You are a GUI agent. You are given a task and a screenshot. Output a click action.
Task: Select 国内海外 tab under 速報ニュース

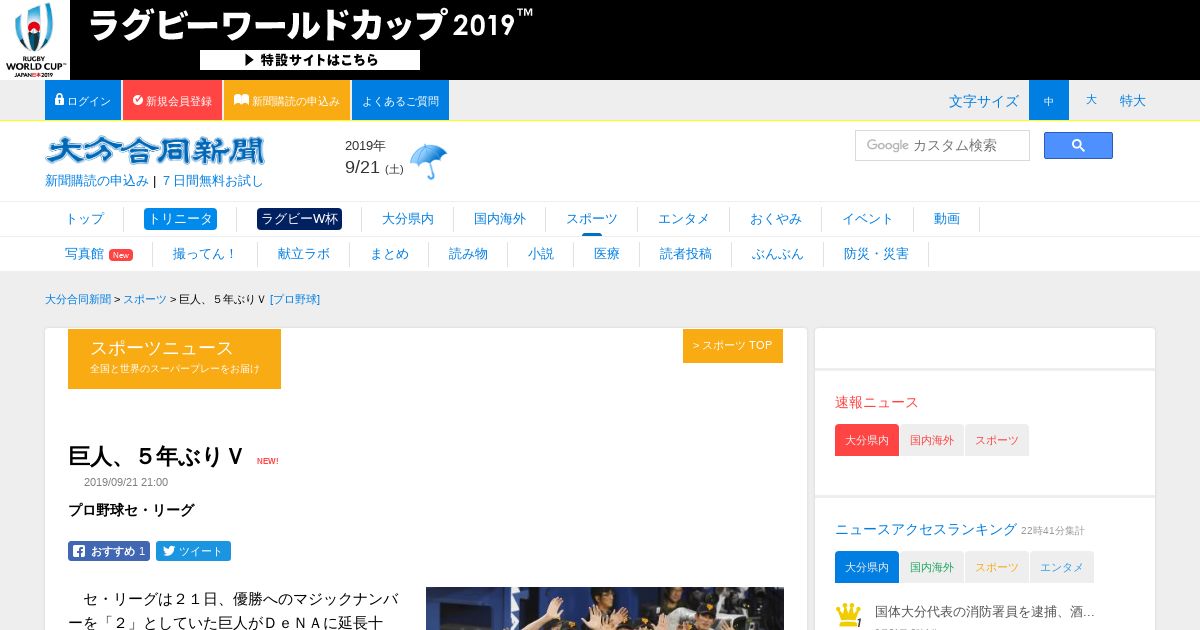[932, 440]
